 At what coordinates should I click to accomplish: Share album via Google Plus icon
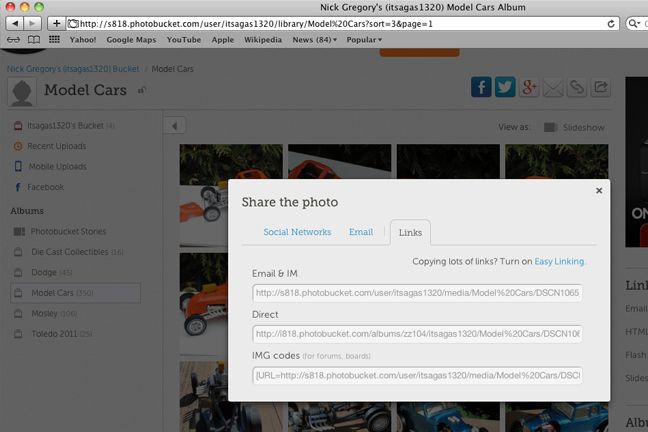[530, 88]
